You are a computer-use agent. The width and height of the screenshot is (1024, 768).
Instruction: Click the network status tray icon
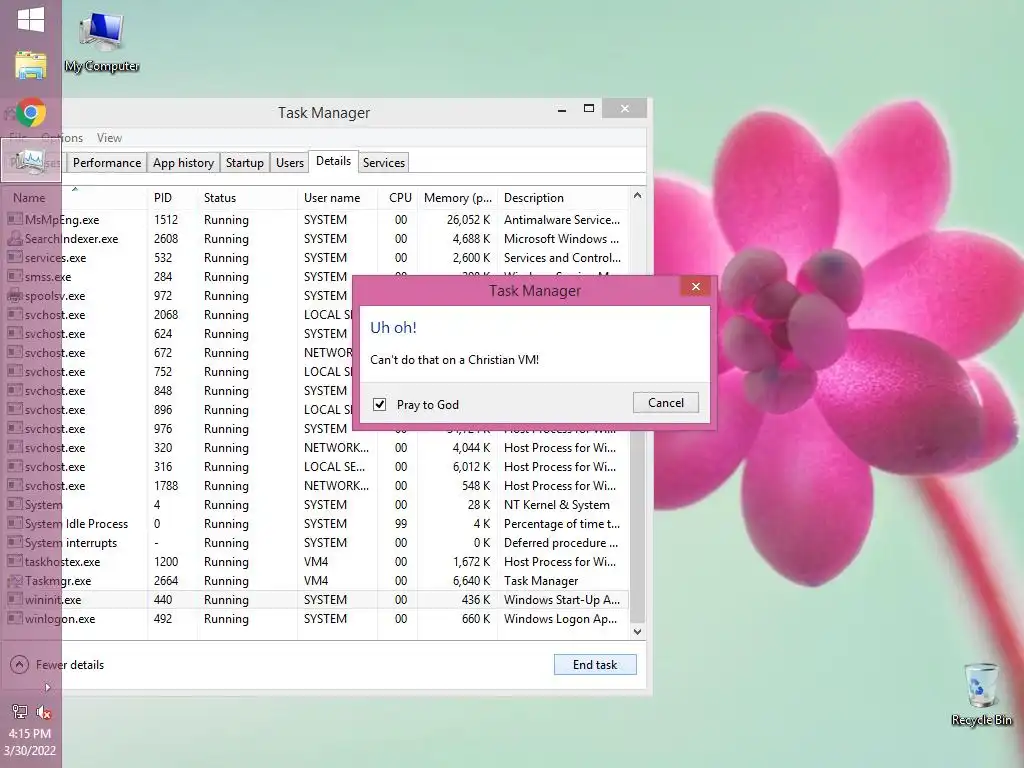pos(20,712)
